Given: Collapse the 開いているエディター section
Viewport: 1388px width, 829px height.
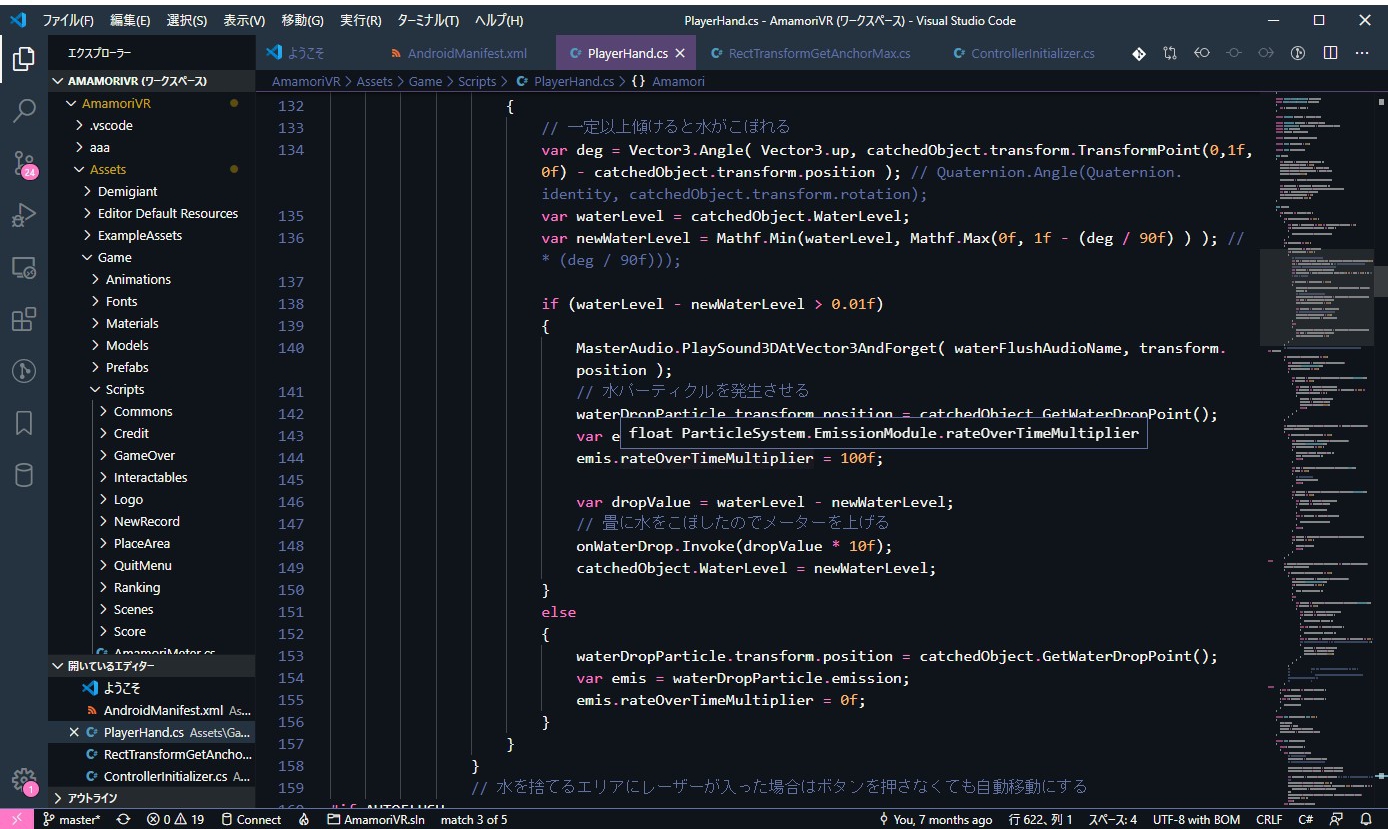Looking at the screenshot, I should 150,666.
